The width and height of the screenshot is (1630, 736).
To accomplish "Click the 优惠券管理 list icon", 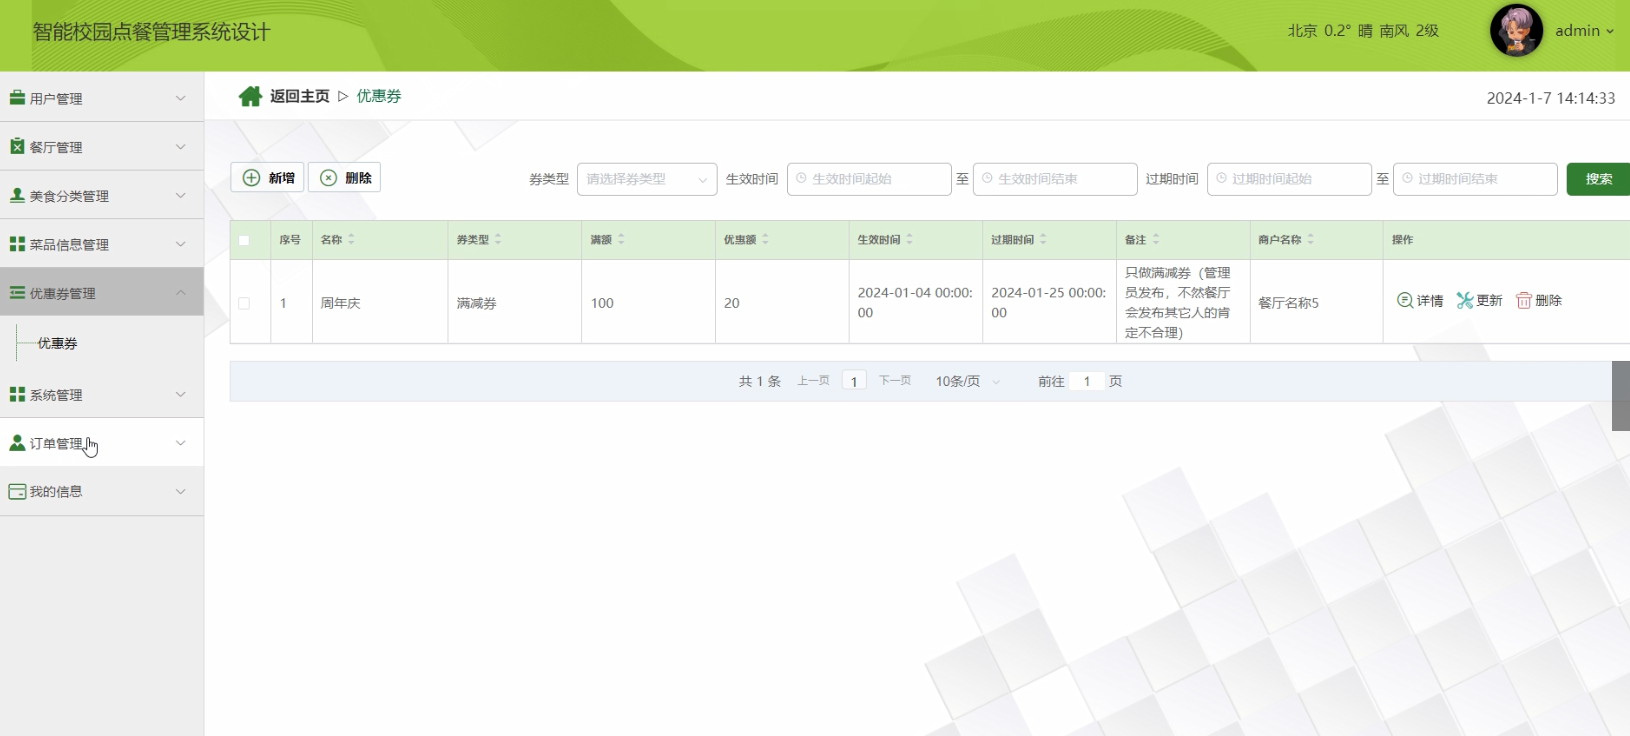I will pos(17,293).
